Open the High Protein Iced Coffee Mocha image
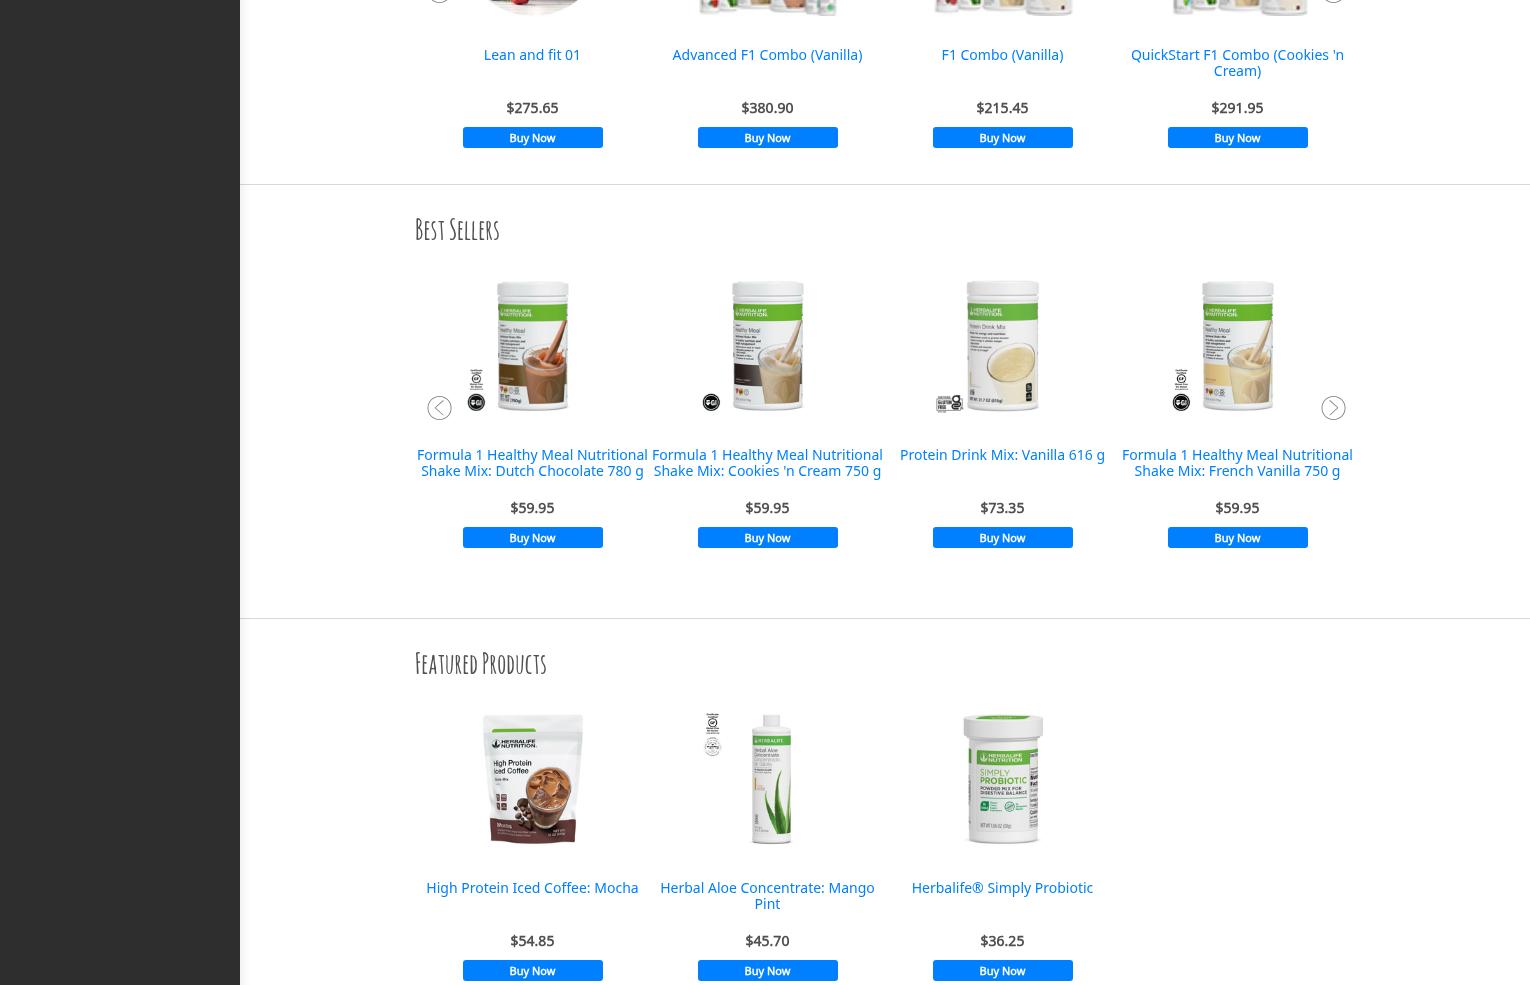 tap(532, 779)
